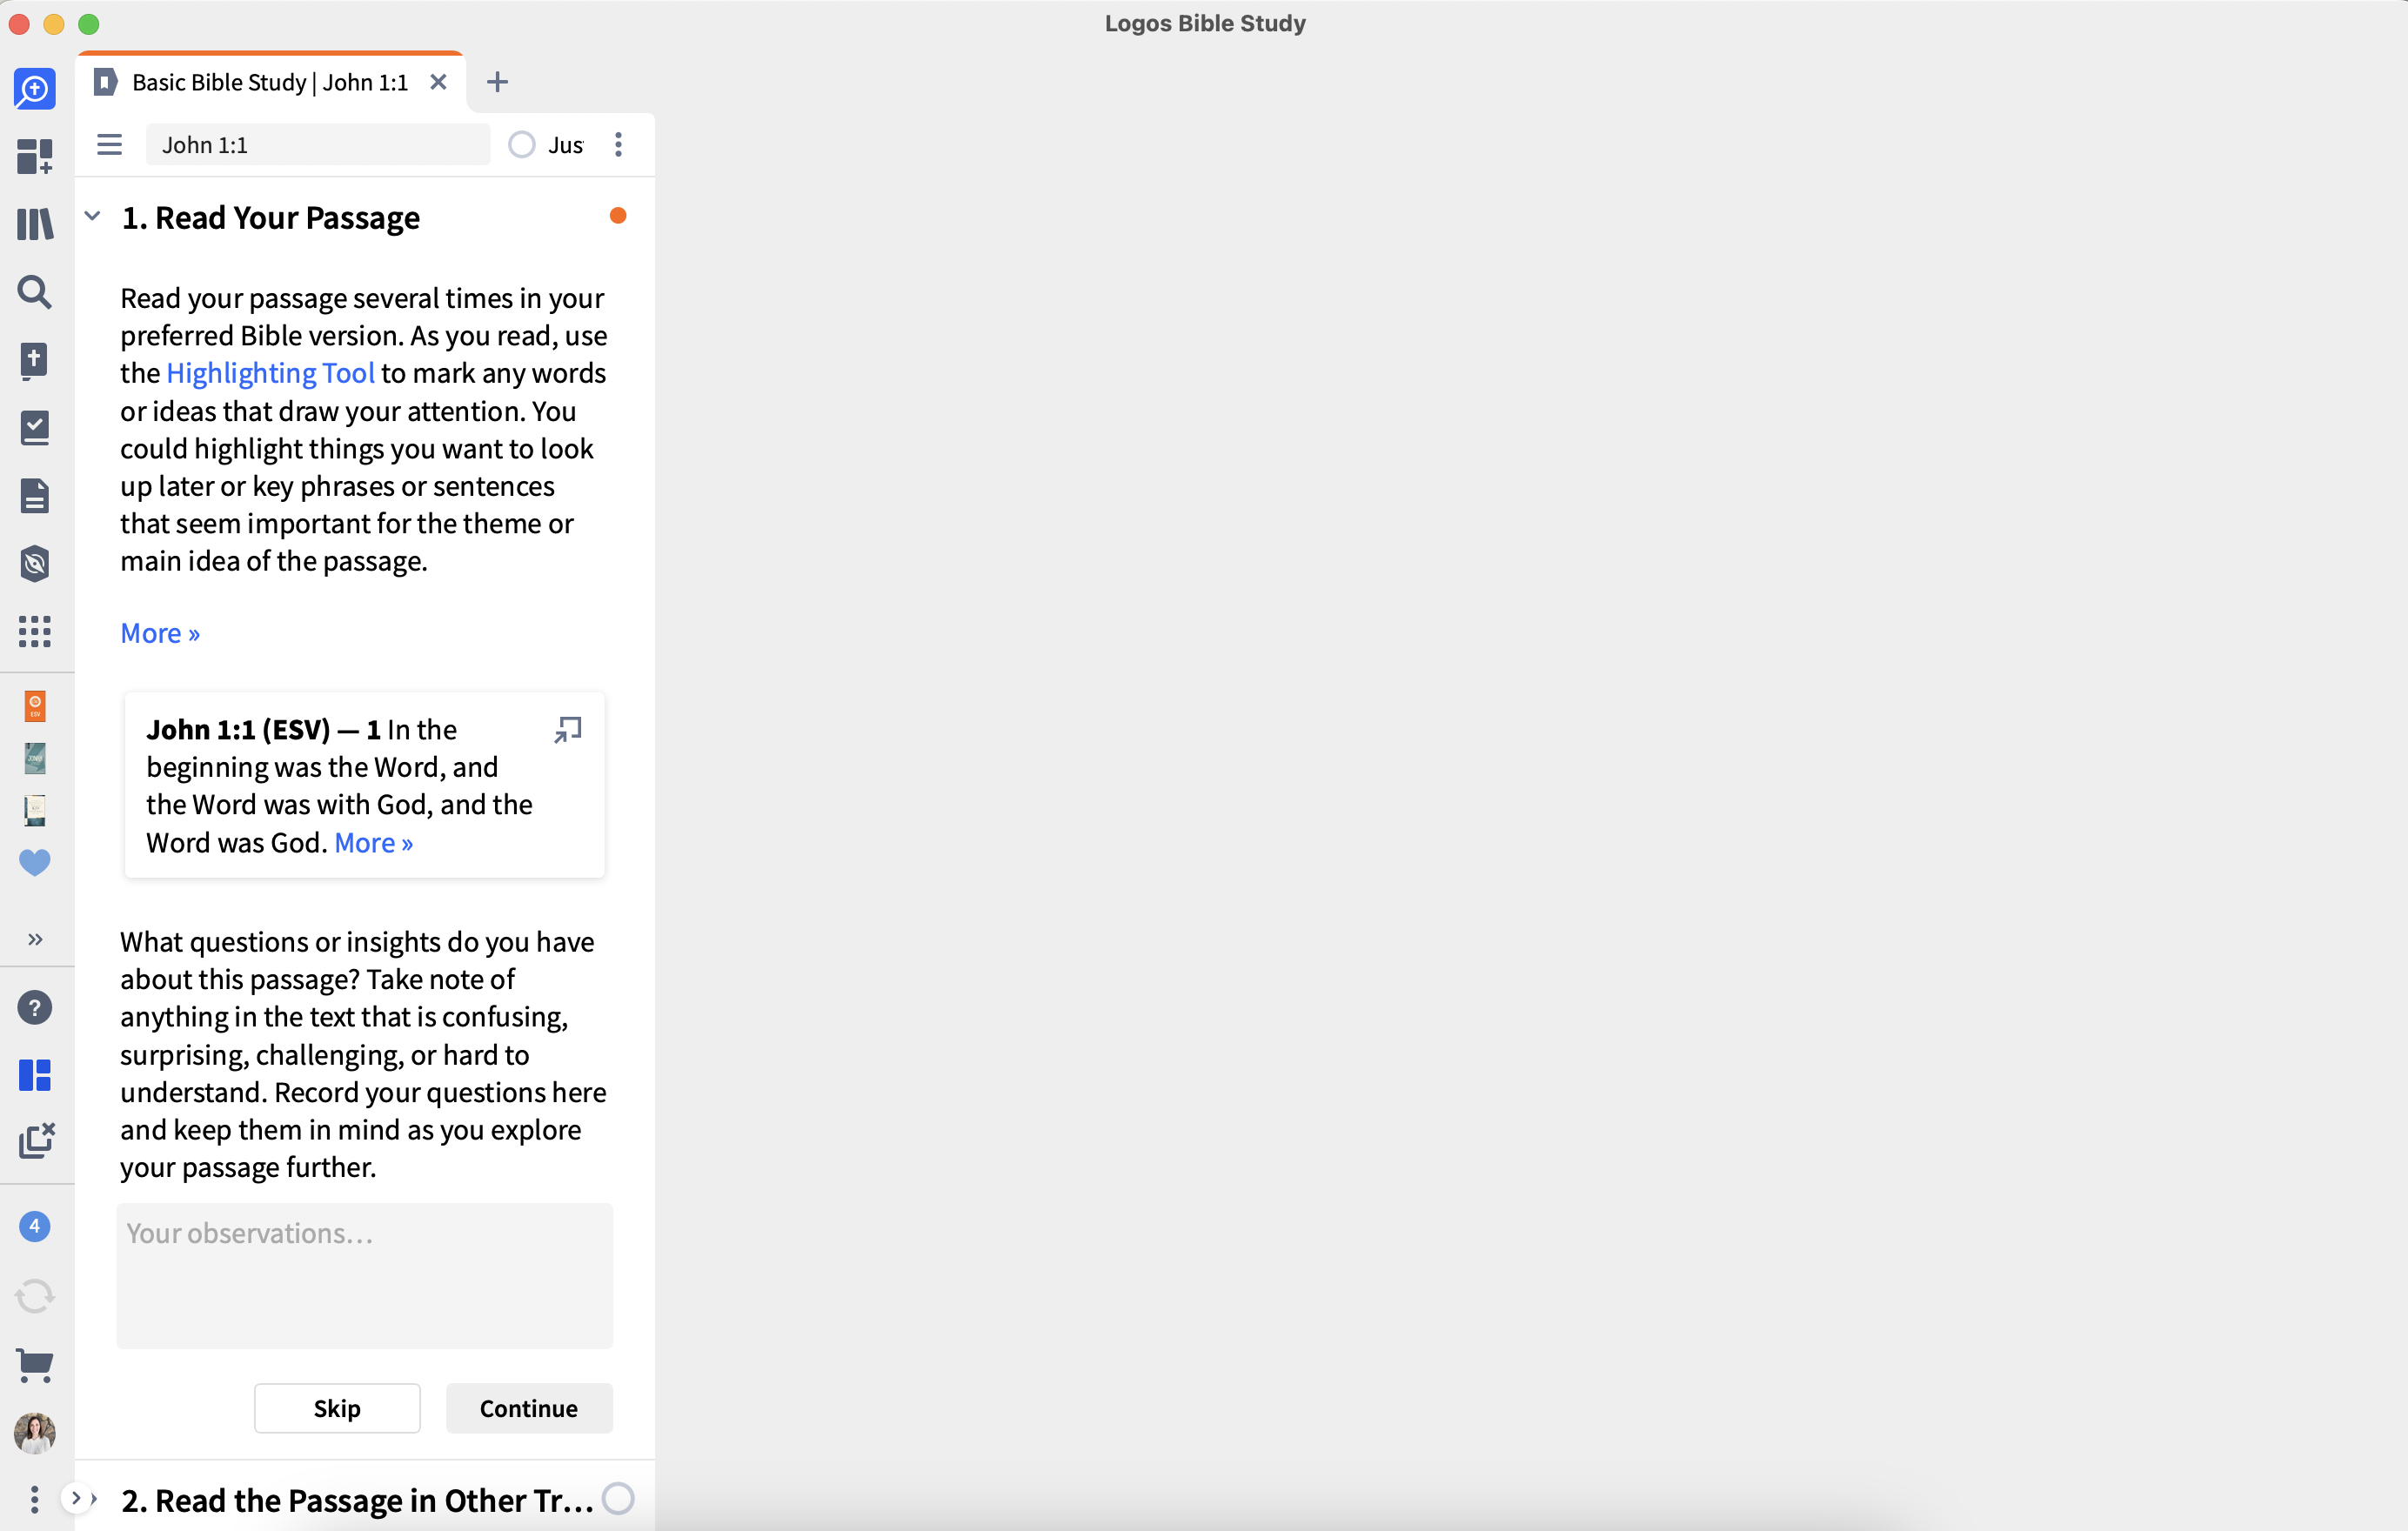Open the Bible book icon with cross
The width and height of the screenshot is (2408, 1531).
pyautogui.click(x=35, y=360)
